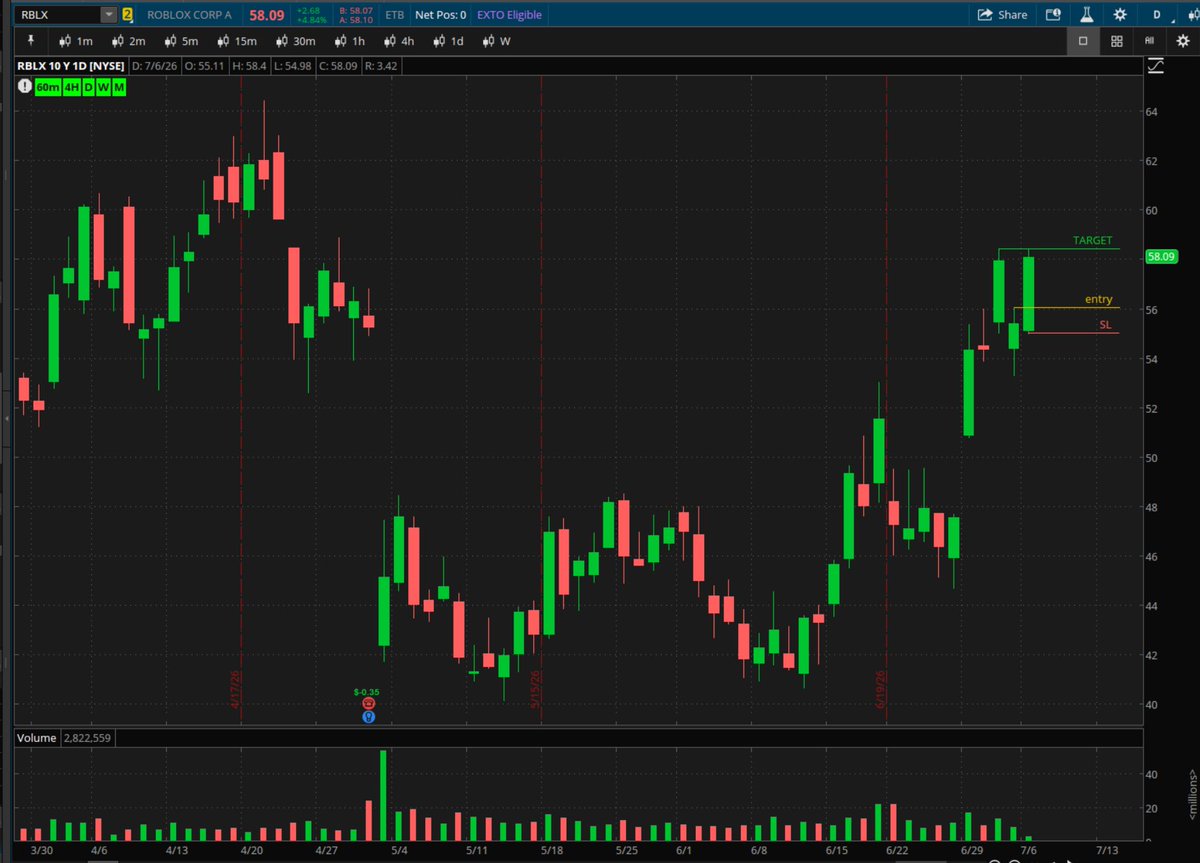Select the 1d timeframe button

point(448,41)
